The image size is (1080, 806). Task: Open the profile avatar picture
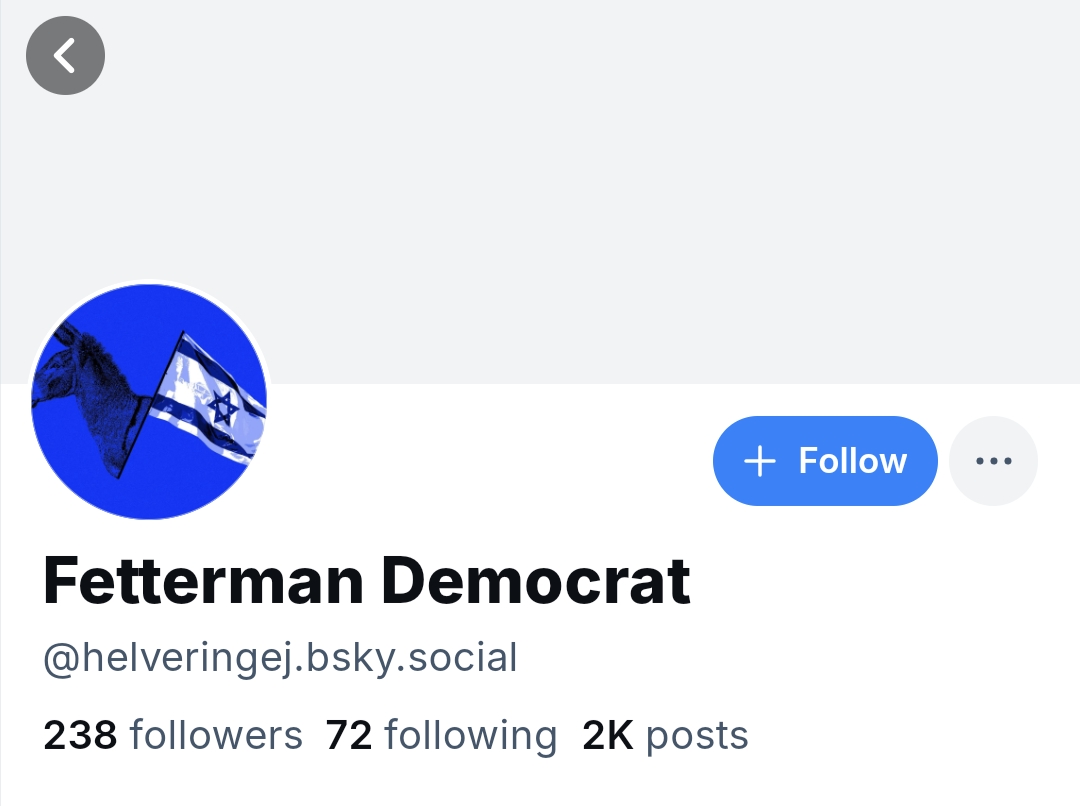coord(150,401)
